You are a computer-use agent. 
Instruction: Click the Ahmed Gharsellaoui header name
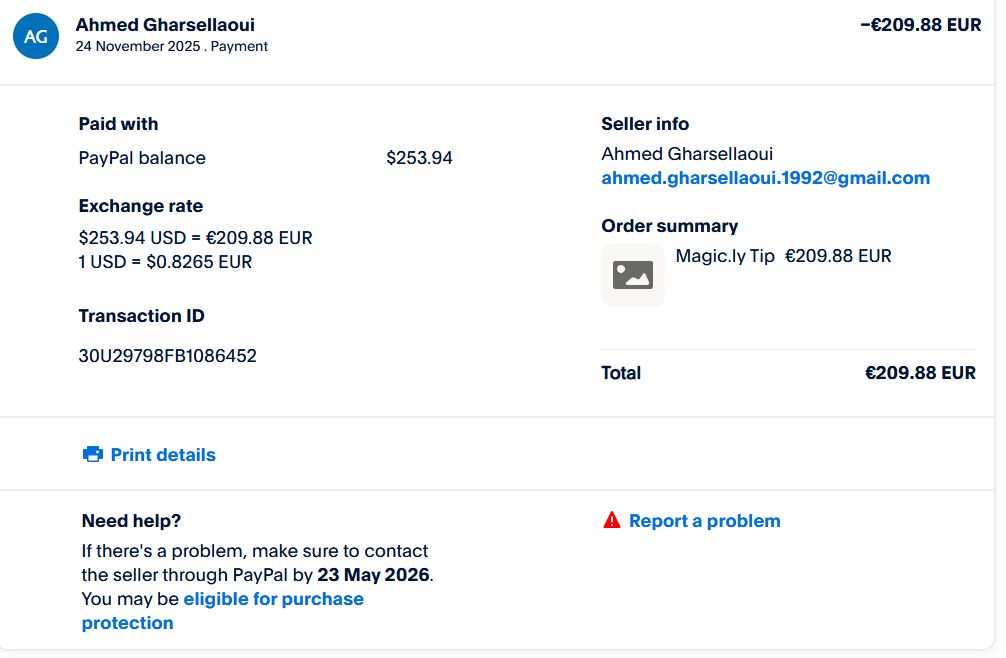(165, 25)
